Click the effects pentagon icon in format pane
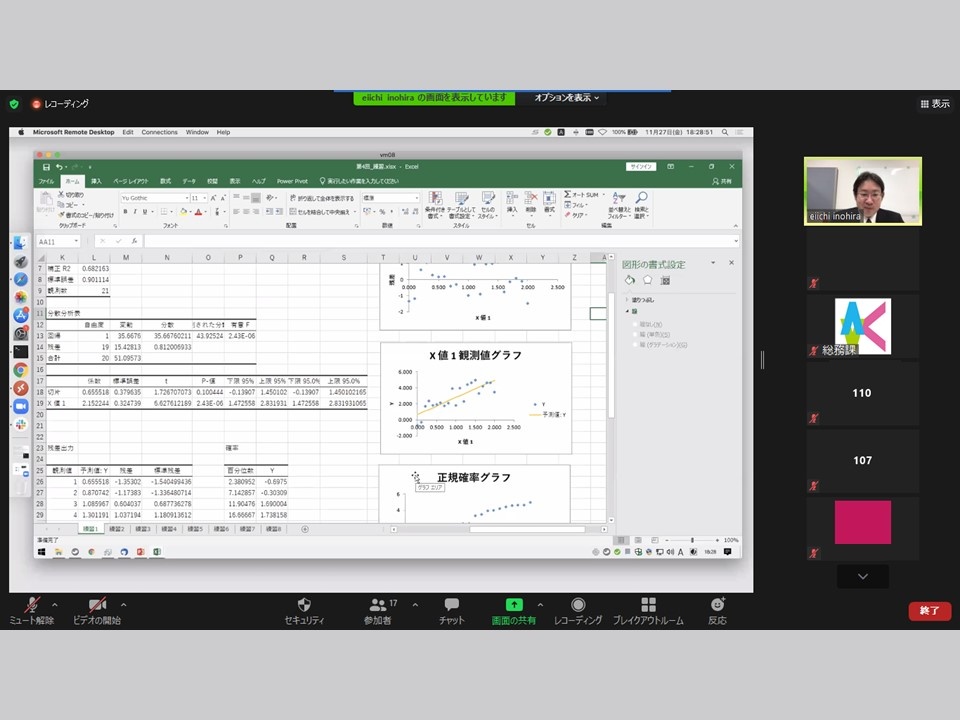 point(648,280)
